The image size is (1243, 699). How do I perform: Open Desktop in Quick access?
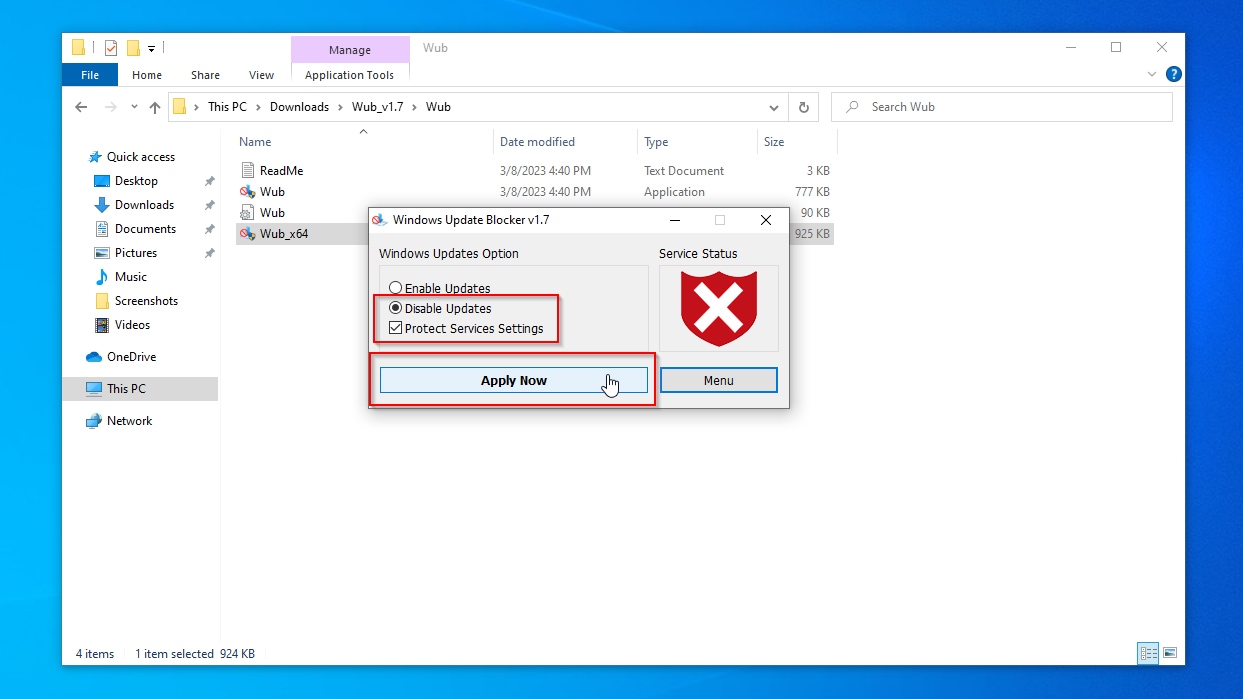click(x=136, y=181)
